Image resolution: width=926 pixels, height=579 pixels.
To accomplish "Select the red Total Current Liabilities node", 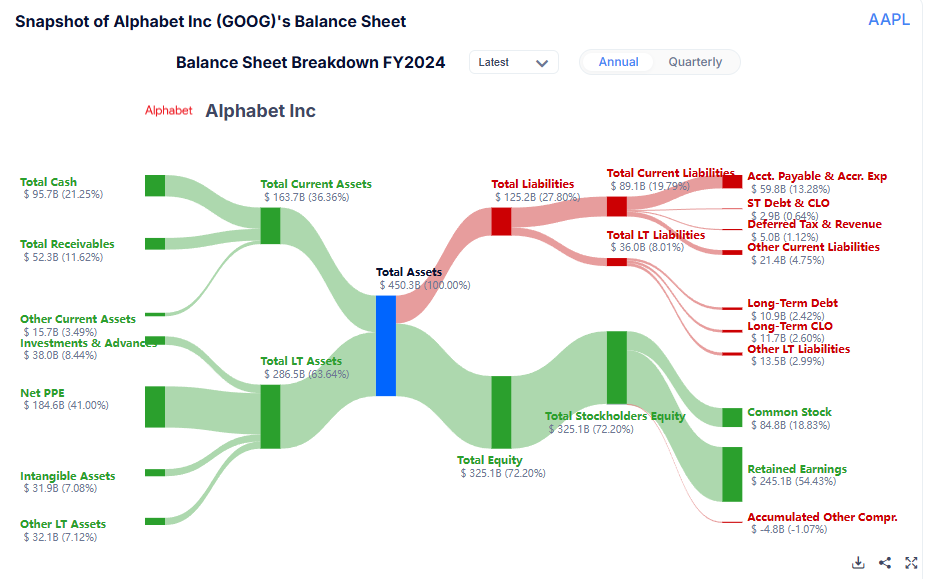I will (x=617, y=207).
